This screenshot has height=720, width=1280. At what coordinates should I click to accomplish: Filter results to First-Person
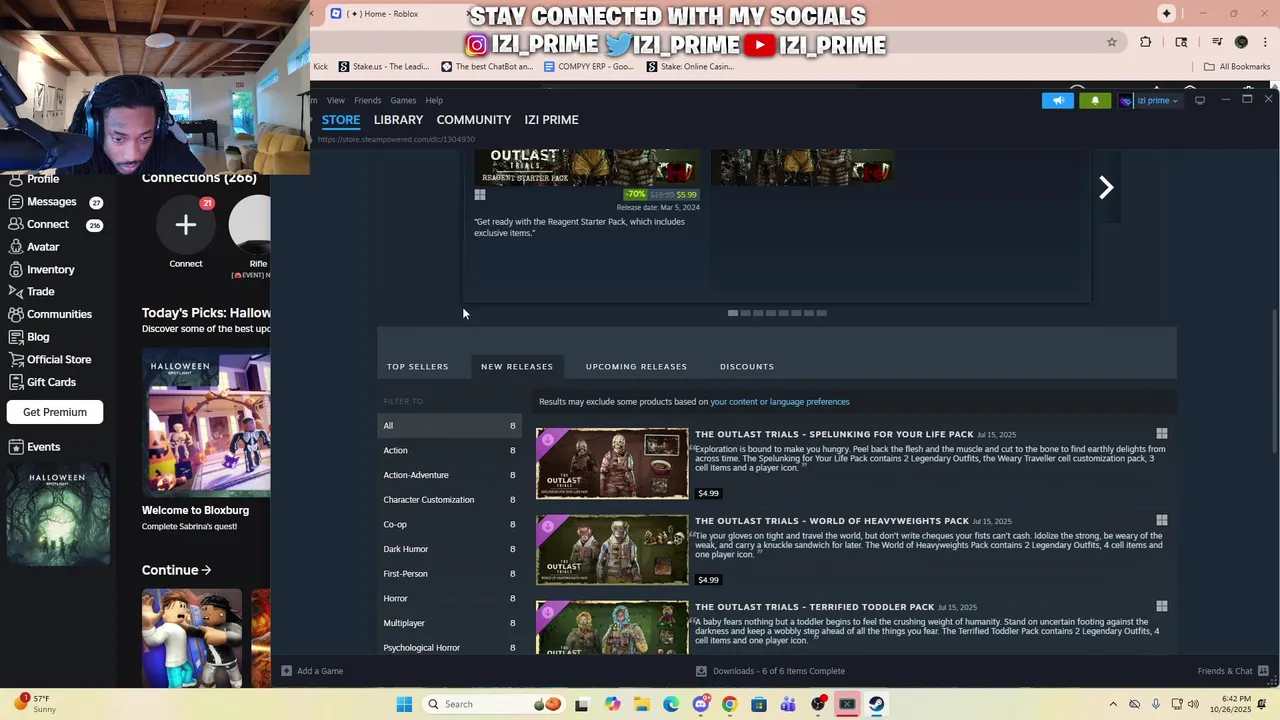[449, 574]
